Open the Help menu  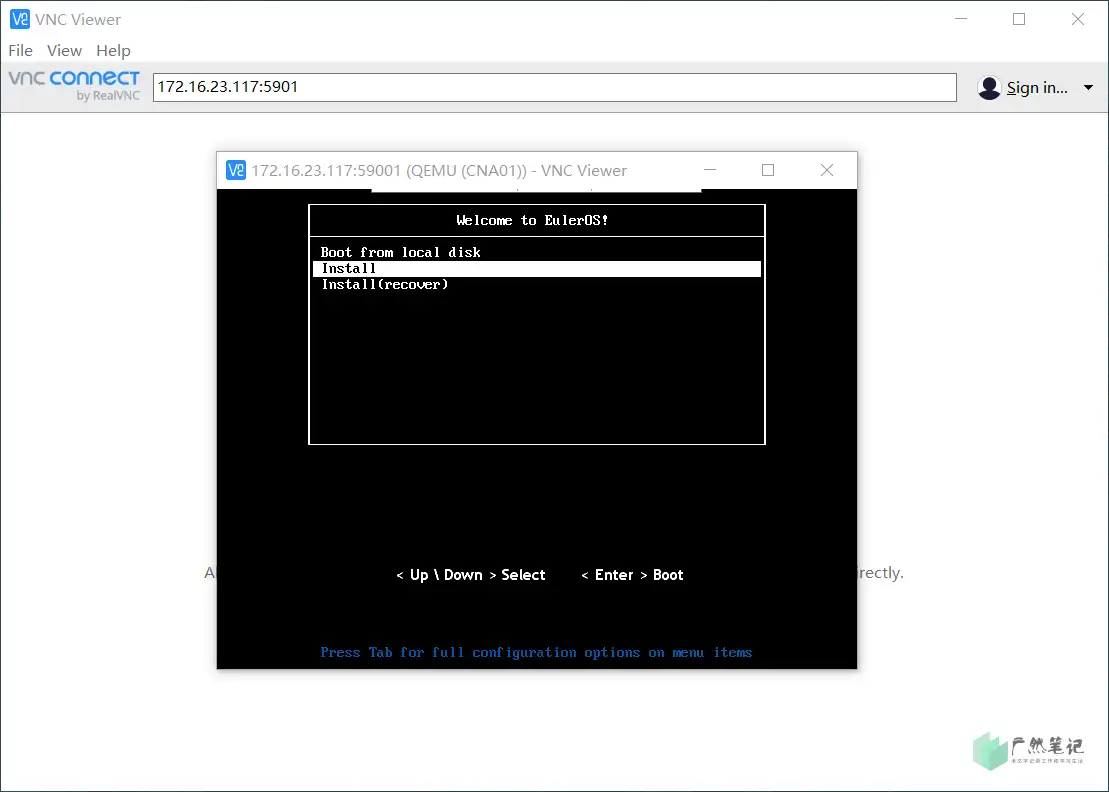[113, 50]
